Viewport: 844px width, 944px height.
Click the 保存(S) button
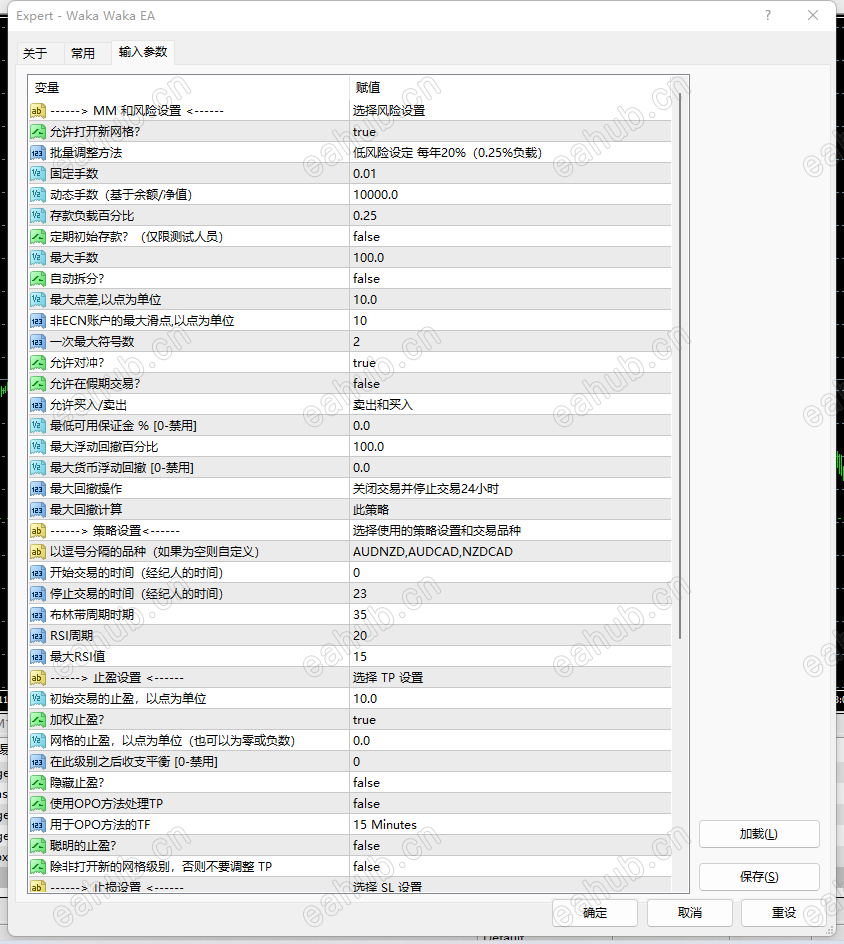point(759,877)
